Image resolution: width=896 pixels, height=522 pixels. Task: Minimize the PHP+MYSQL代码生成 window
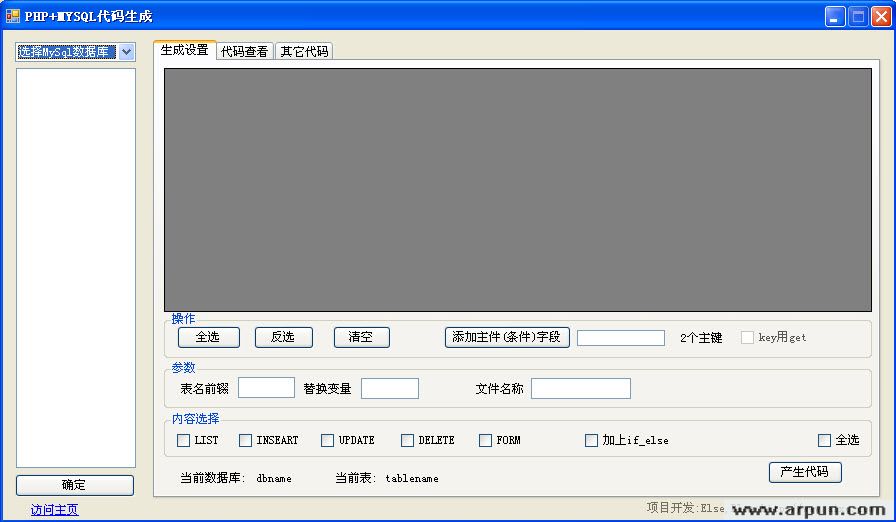pos(835,17)
